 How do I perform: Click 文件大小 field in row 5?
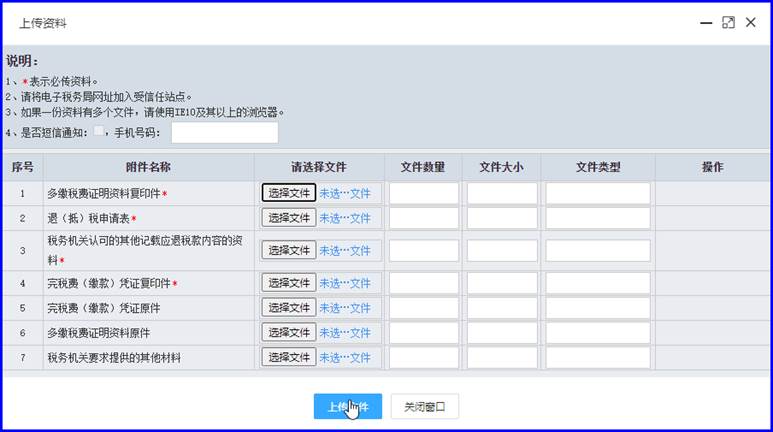point(502,308)
